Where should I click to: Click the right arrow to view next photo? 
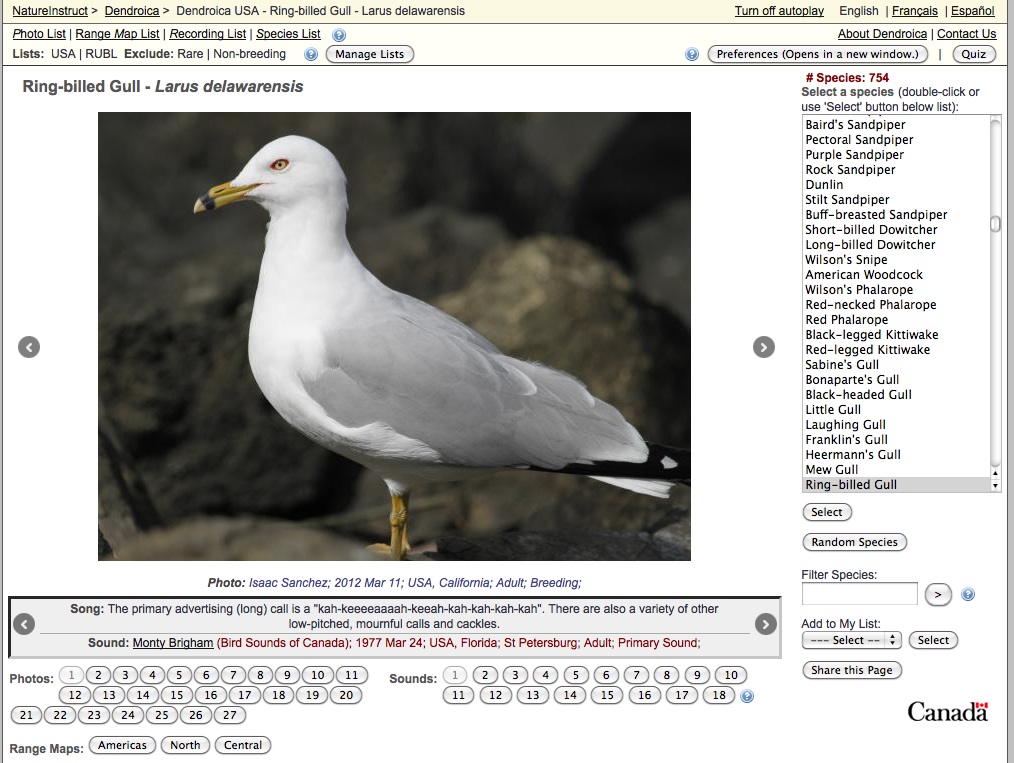(764, 347)
